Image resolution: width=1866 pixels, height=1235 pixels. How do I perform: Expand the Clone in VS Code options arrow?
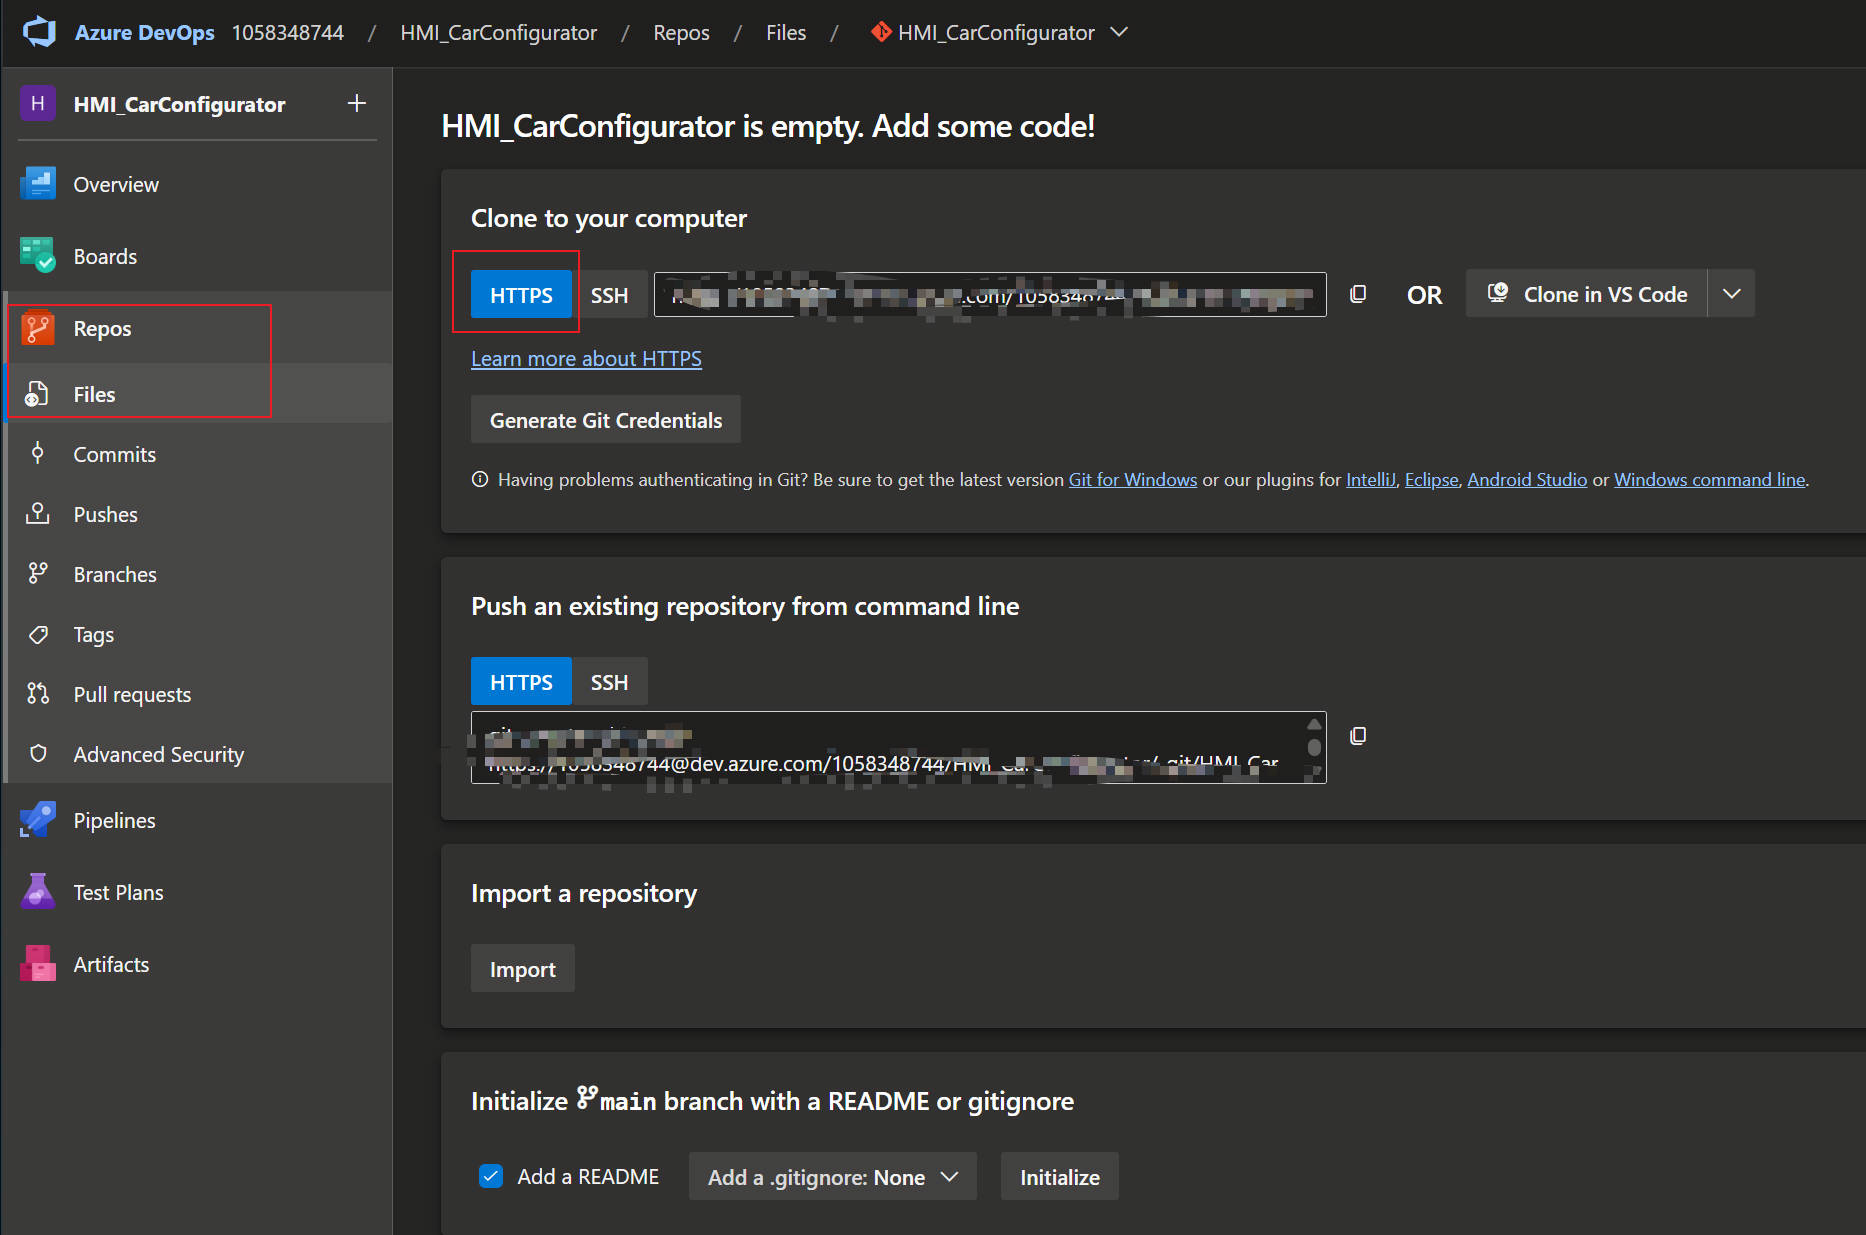click(x=1732, y=294)
